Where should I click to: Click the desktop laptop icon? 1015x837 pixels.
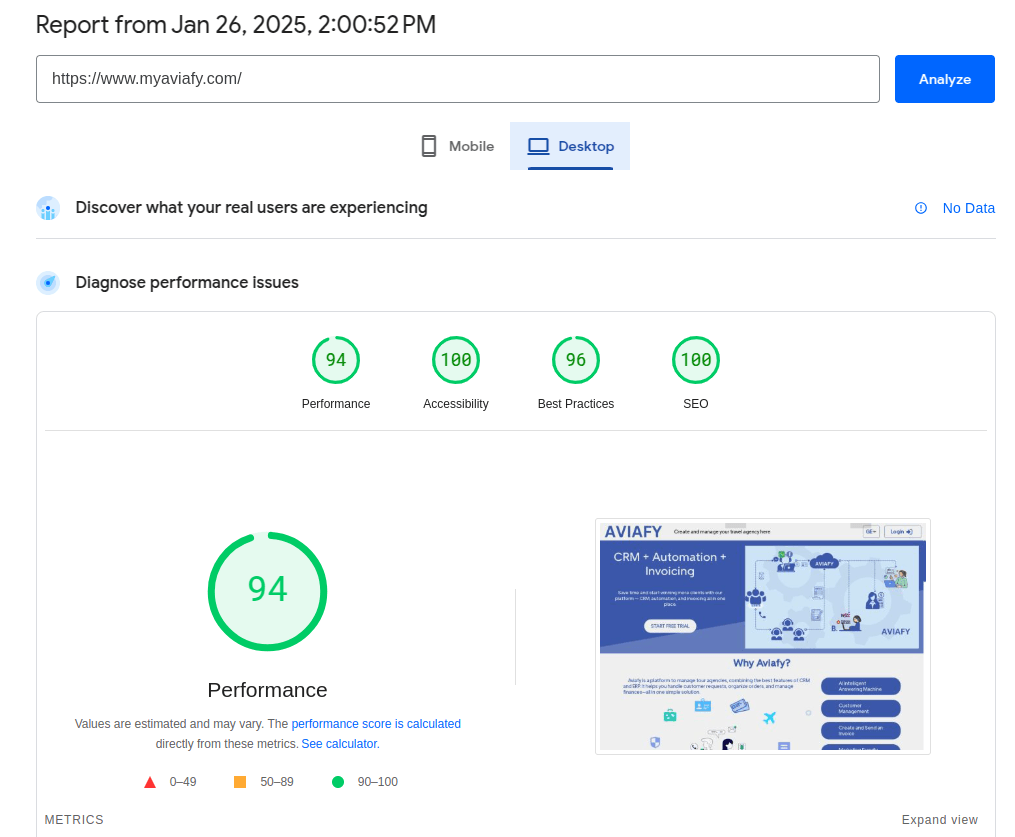click(538, 146)
